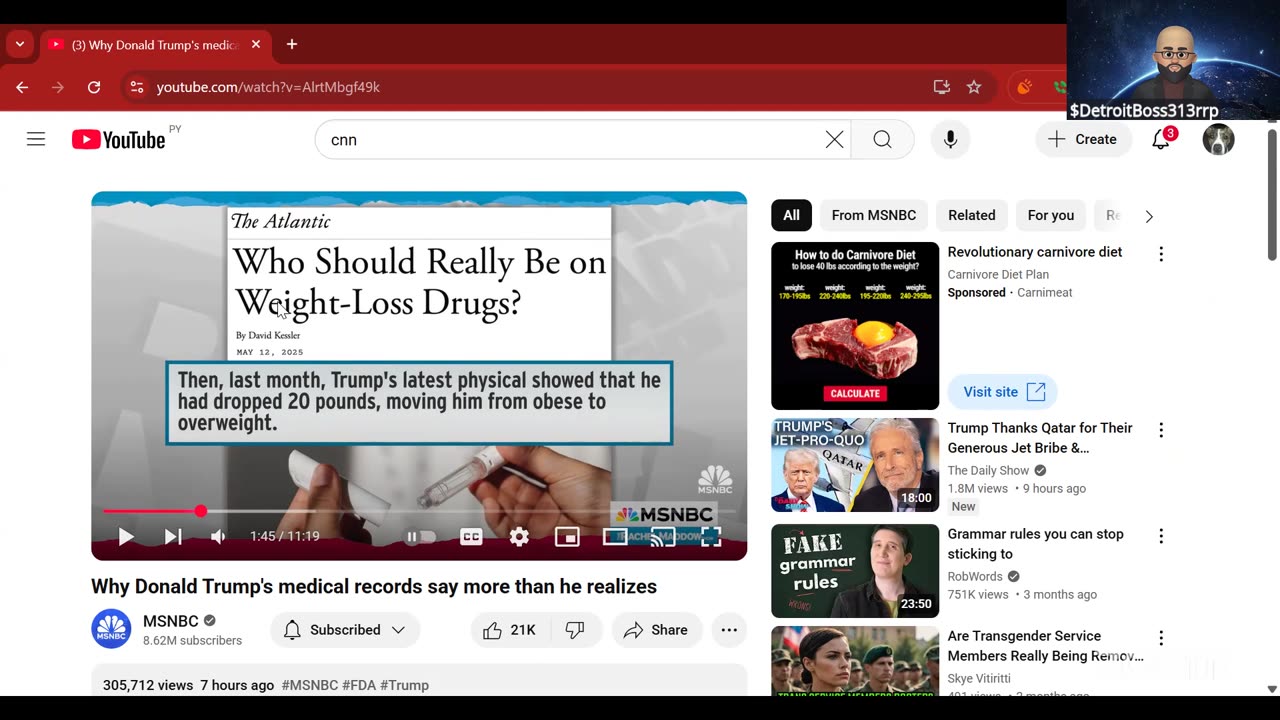Click The Daily Show channel name
This screenshot has width=1280, height=720.
(x=988, y=470)
